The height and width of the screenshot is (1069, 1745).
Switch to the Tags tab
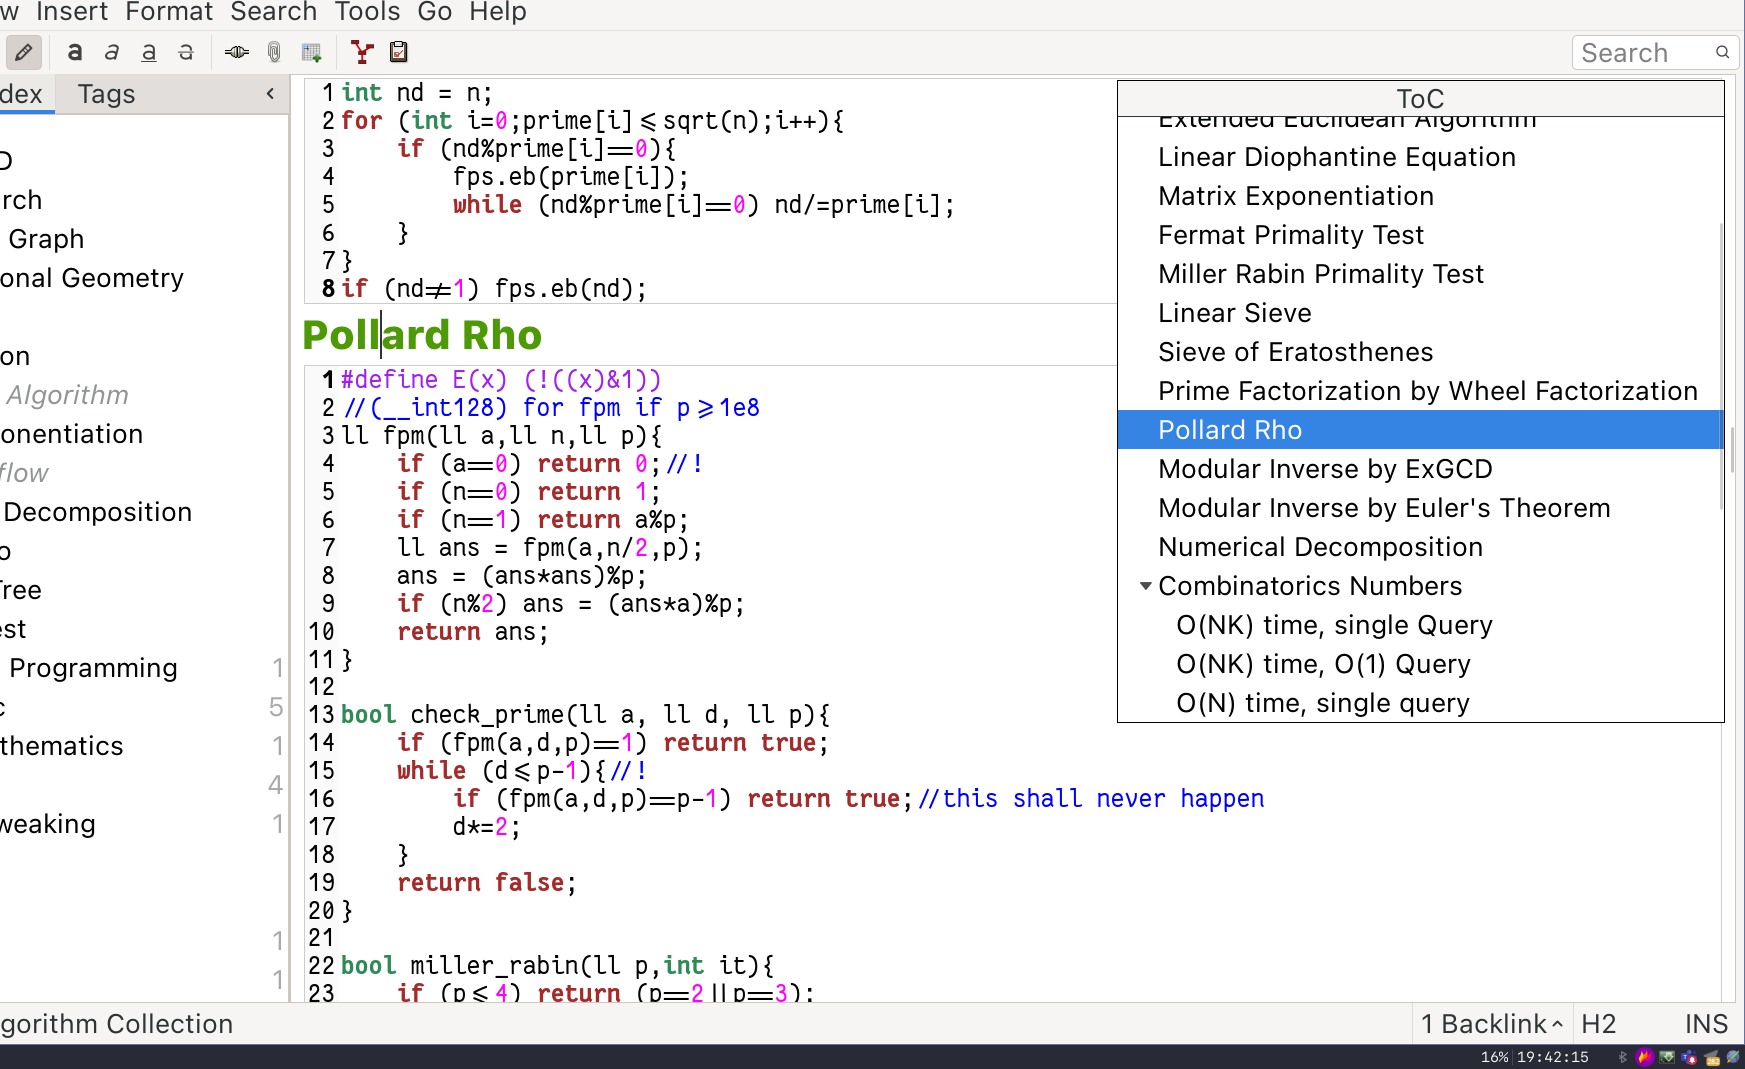pos(106,94)
